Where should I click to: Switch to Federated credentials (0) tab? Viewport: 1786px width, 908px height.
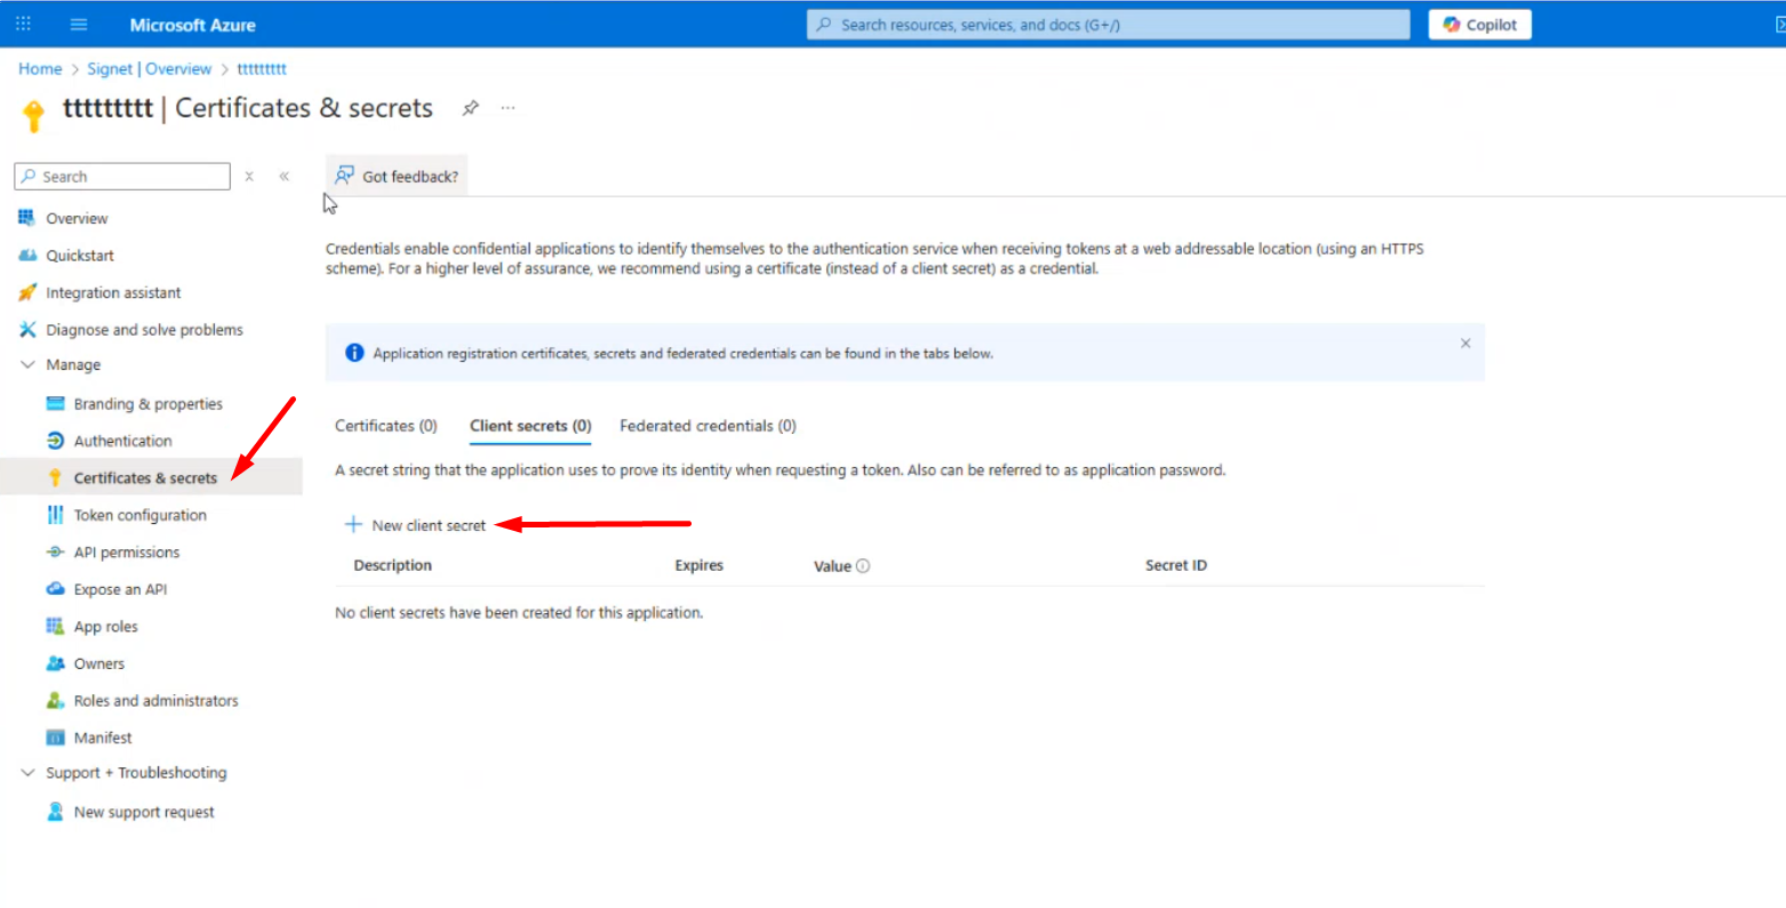(x=708, y=426)
